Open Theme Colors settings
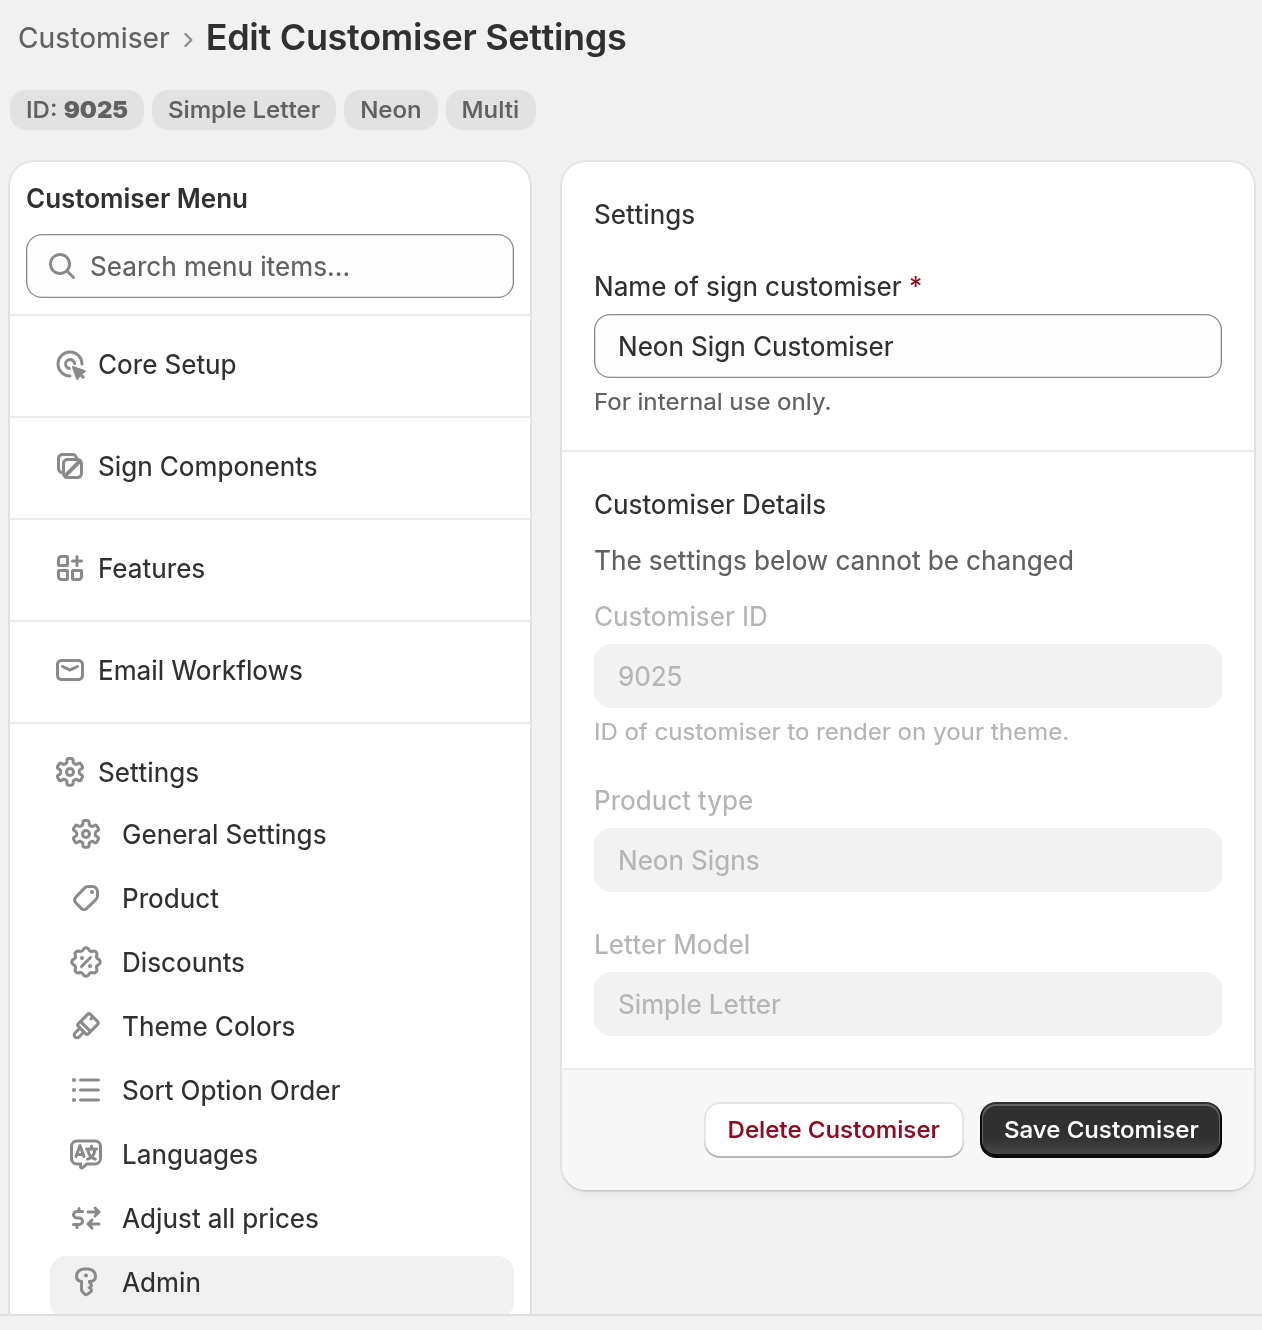The image size is (1262, 1330). tap(282, 1027)
